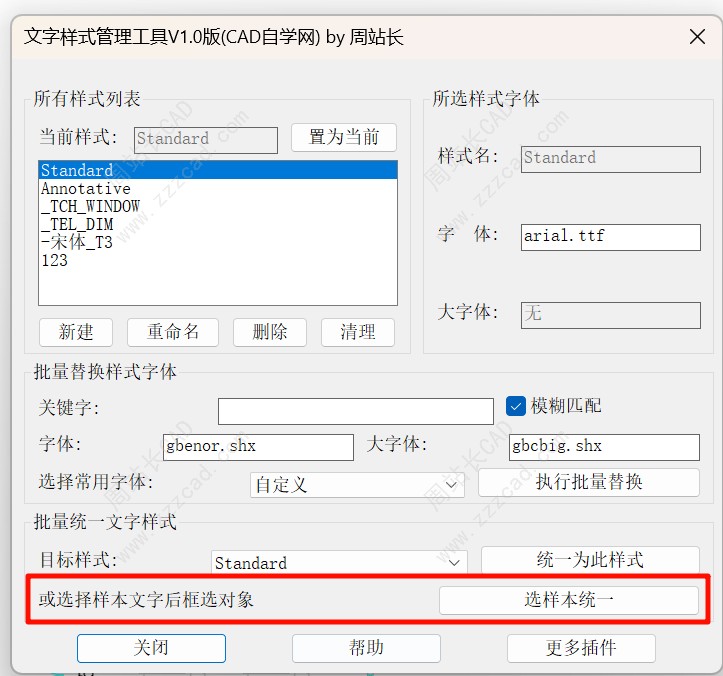Select Annotative in the style list
The width and height of the screenshot is (723, 676).
(86, 189)
